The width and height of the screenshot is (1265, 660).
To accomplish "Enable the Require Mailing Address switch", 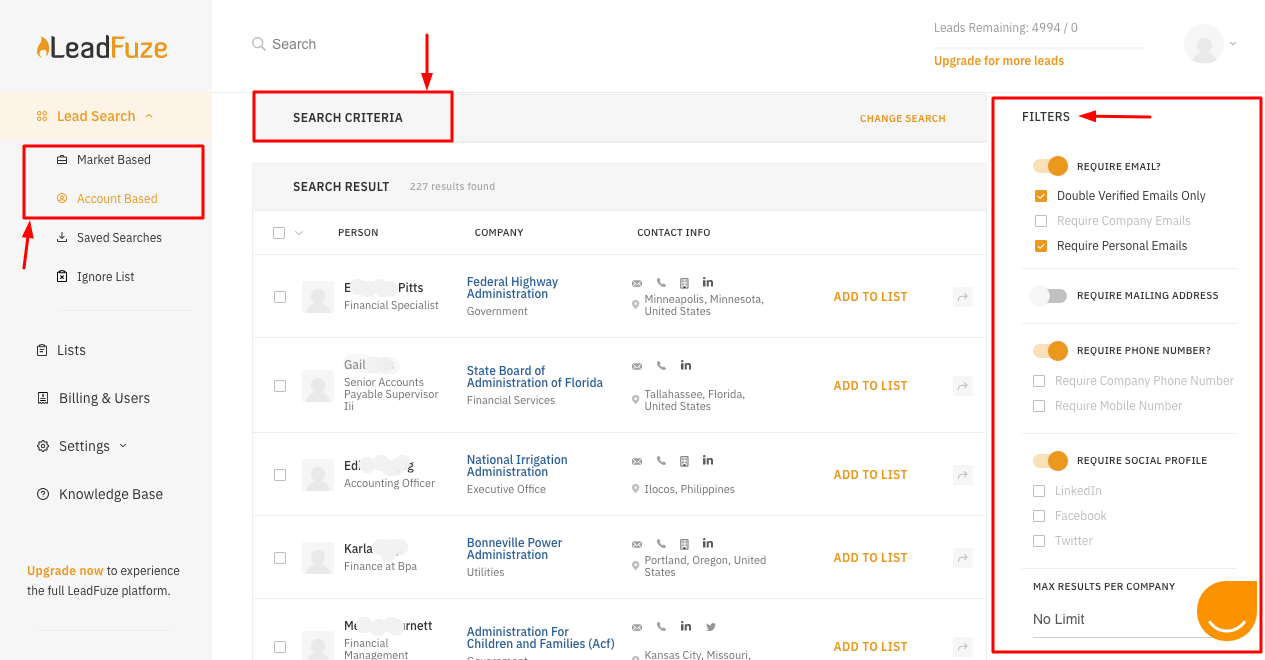I will (1049, 296).
